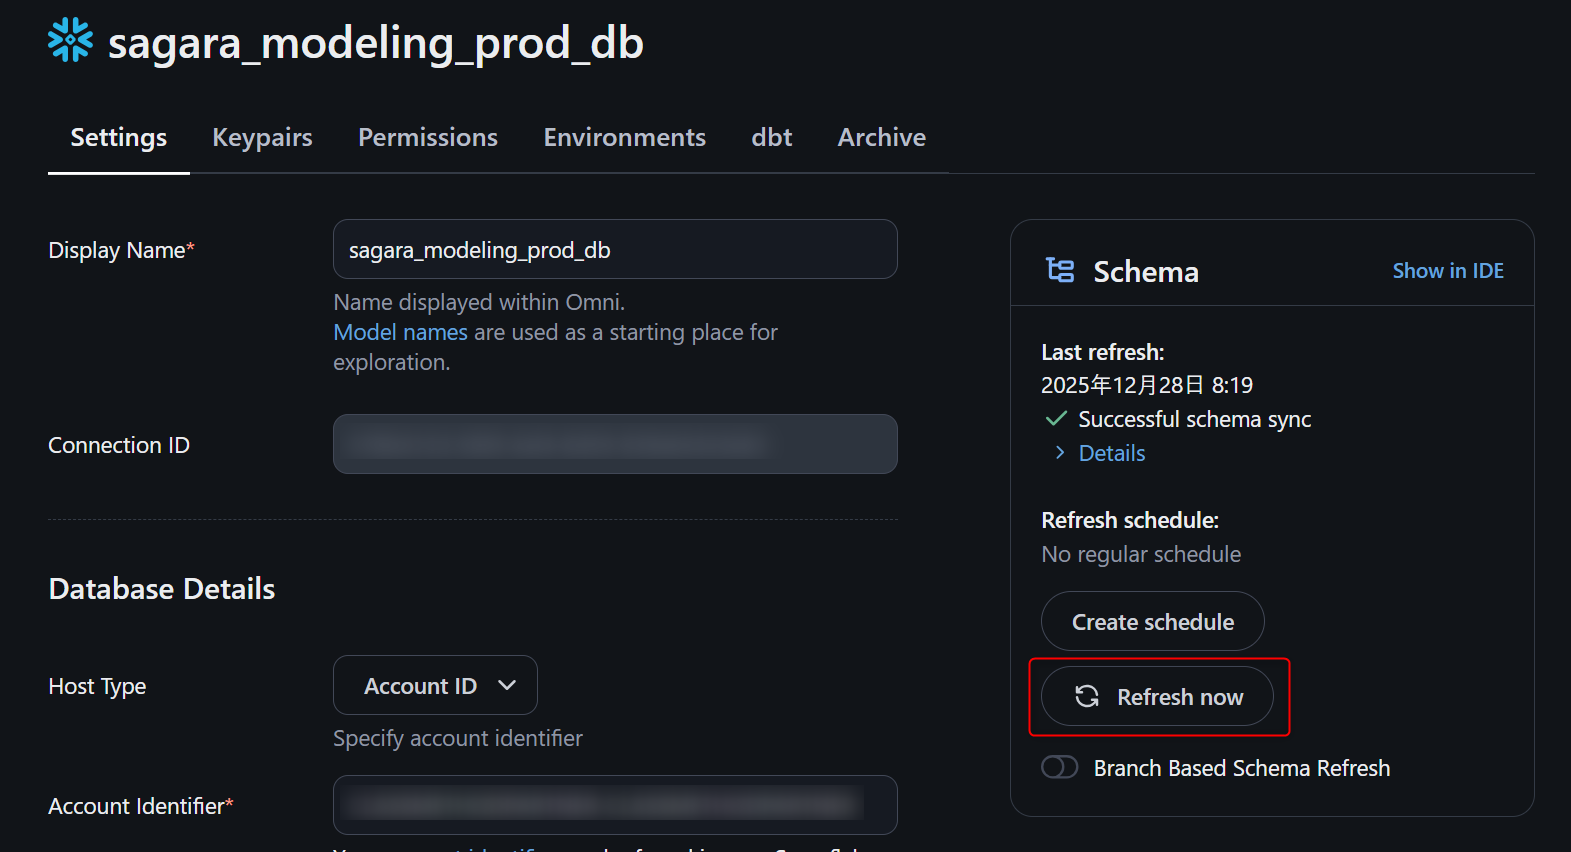Click the refresh arrows icon
The width and height of the screenshot is (1571, 852).
coord(1087,696)
